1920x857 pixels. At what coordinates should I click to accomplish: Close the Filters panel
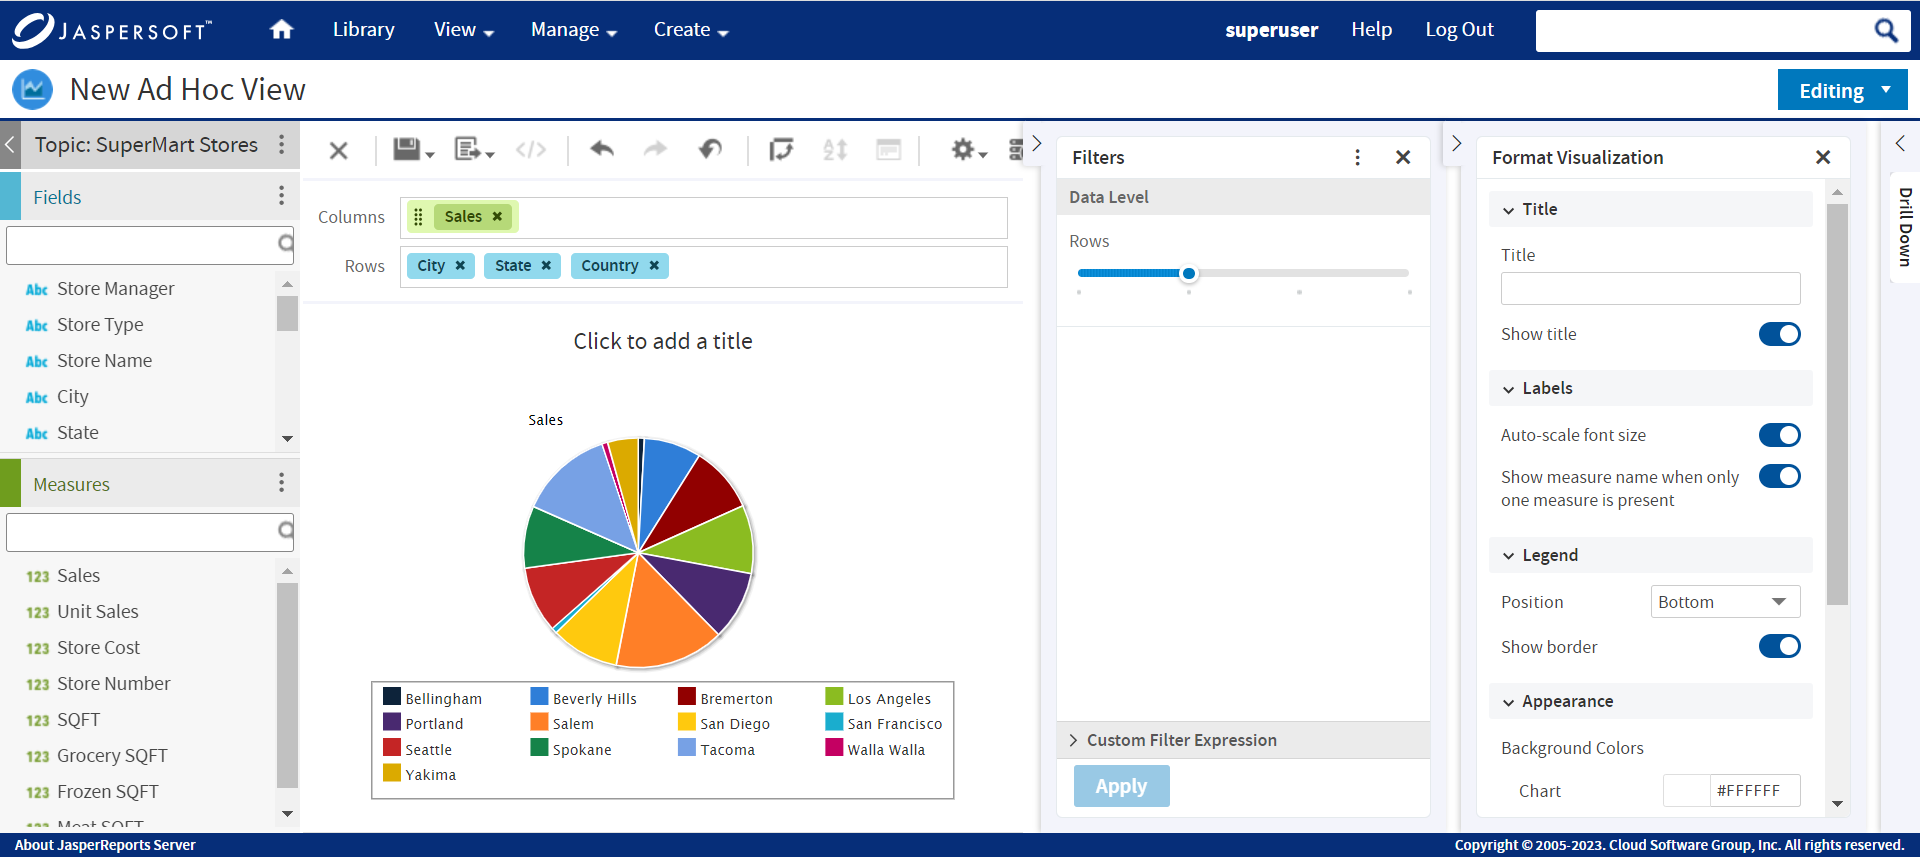click(x=1403, y=157)
